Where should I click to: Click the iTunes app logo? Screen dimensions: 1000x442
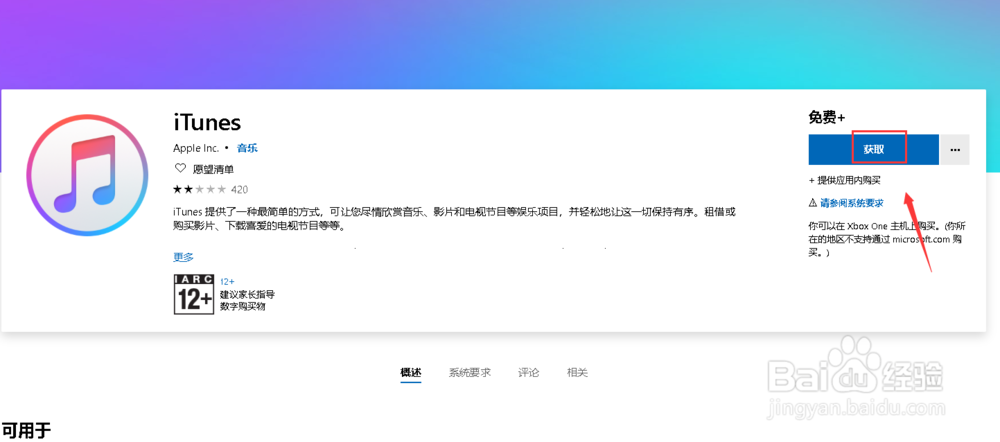click(x=85, y=176)
